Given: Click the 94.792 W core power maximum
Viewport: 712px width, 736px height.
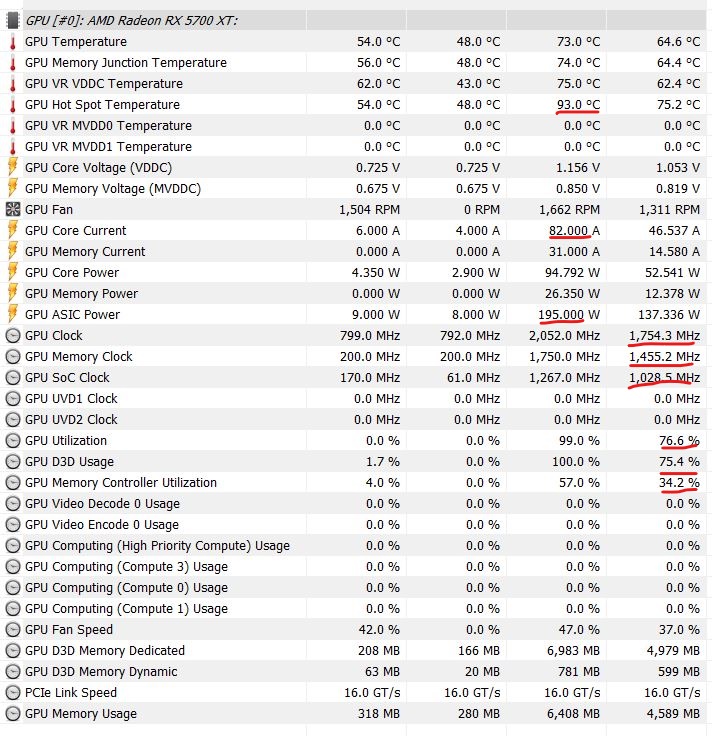Looking at the screenshot, I should point(573,273).
